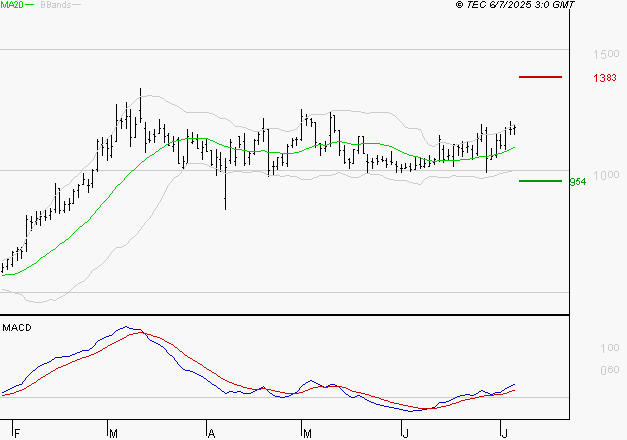
Task: Click the first M month marker after F
Action: coord(113,434)
